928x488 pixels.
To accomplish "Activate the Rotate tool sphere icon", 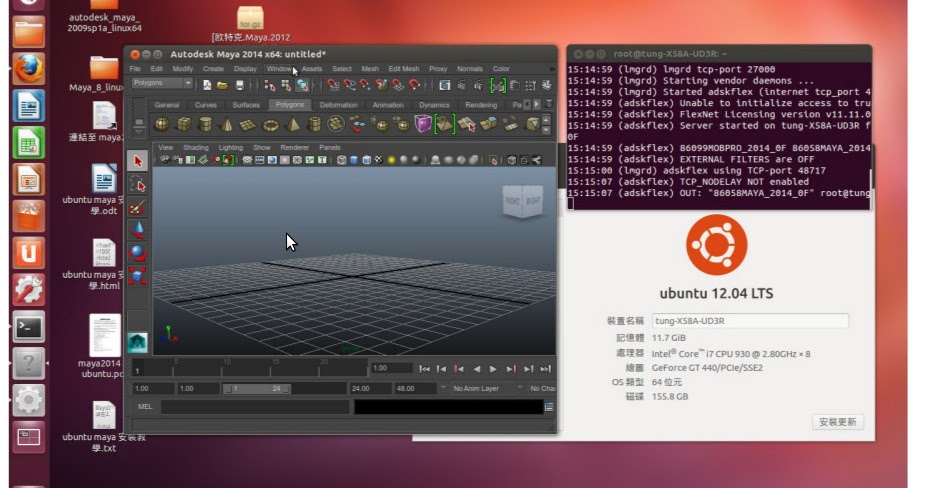I will click(x=137, y=253).
